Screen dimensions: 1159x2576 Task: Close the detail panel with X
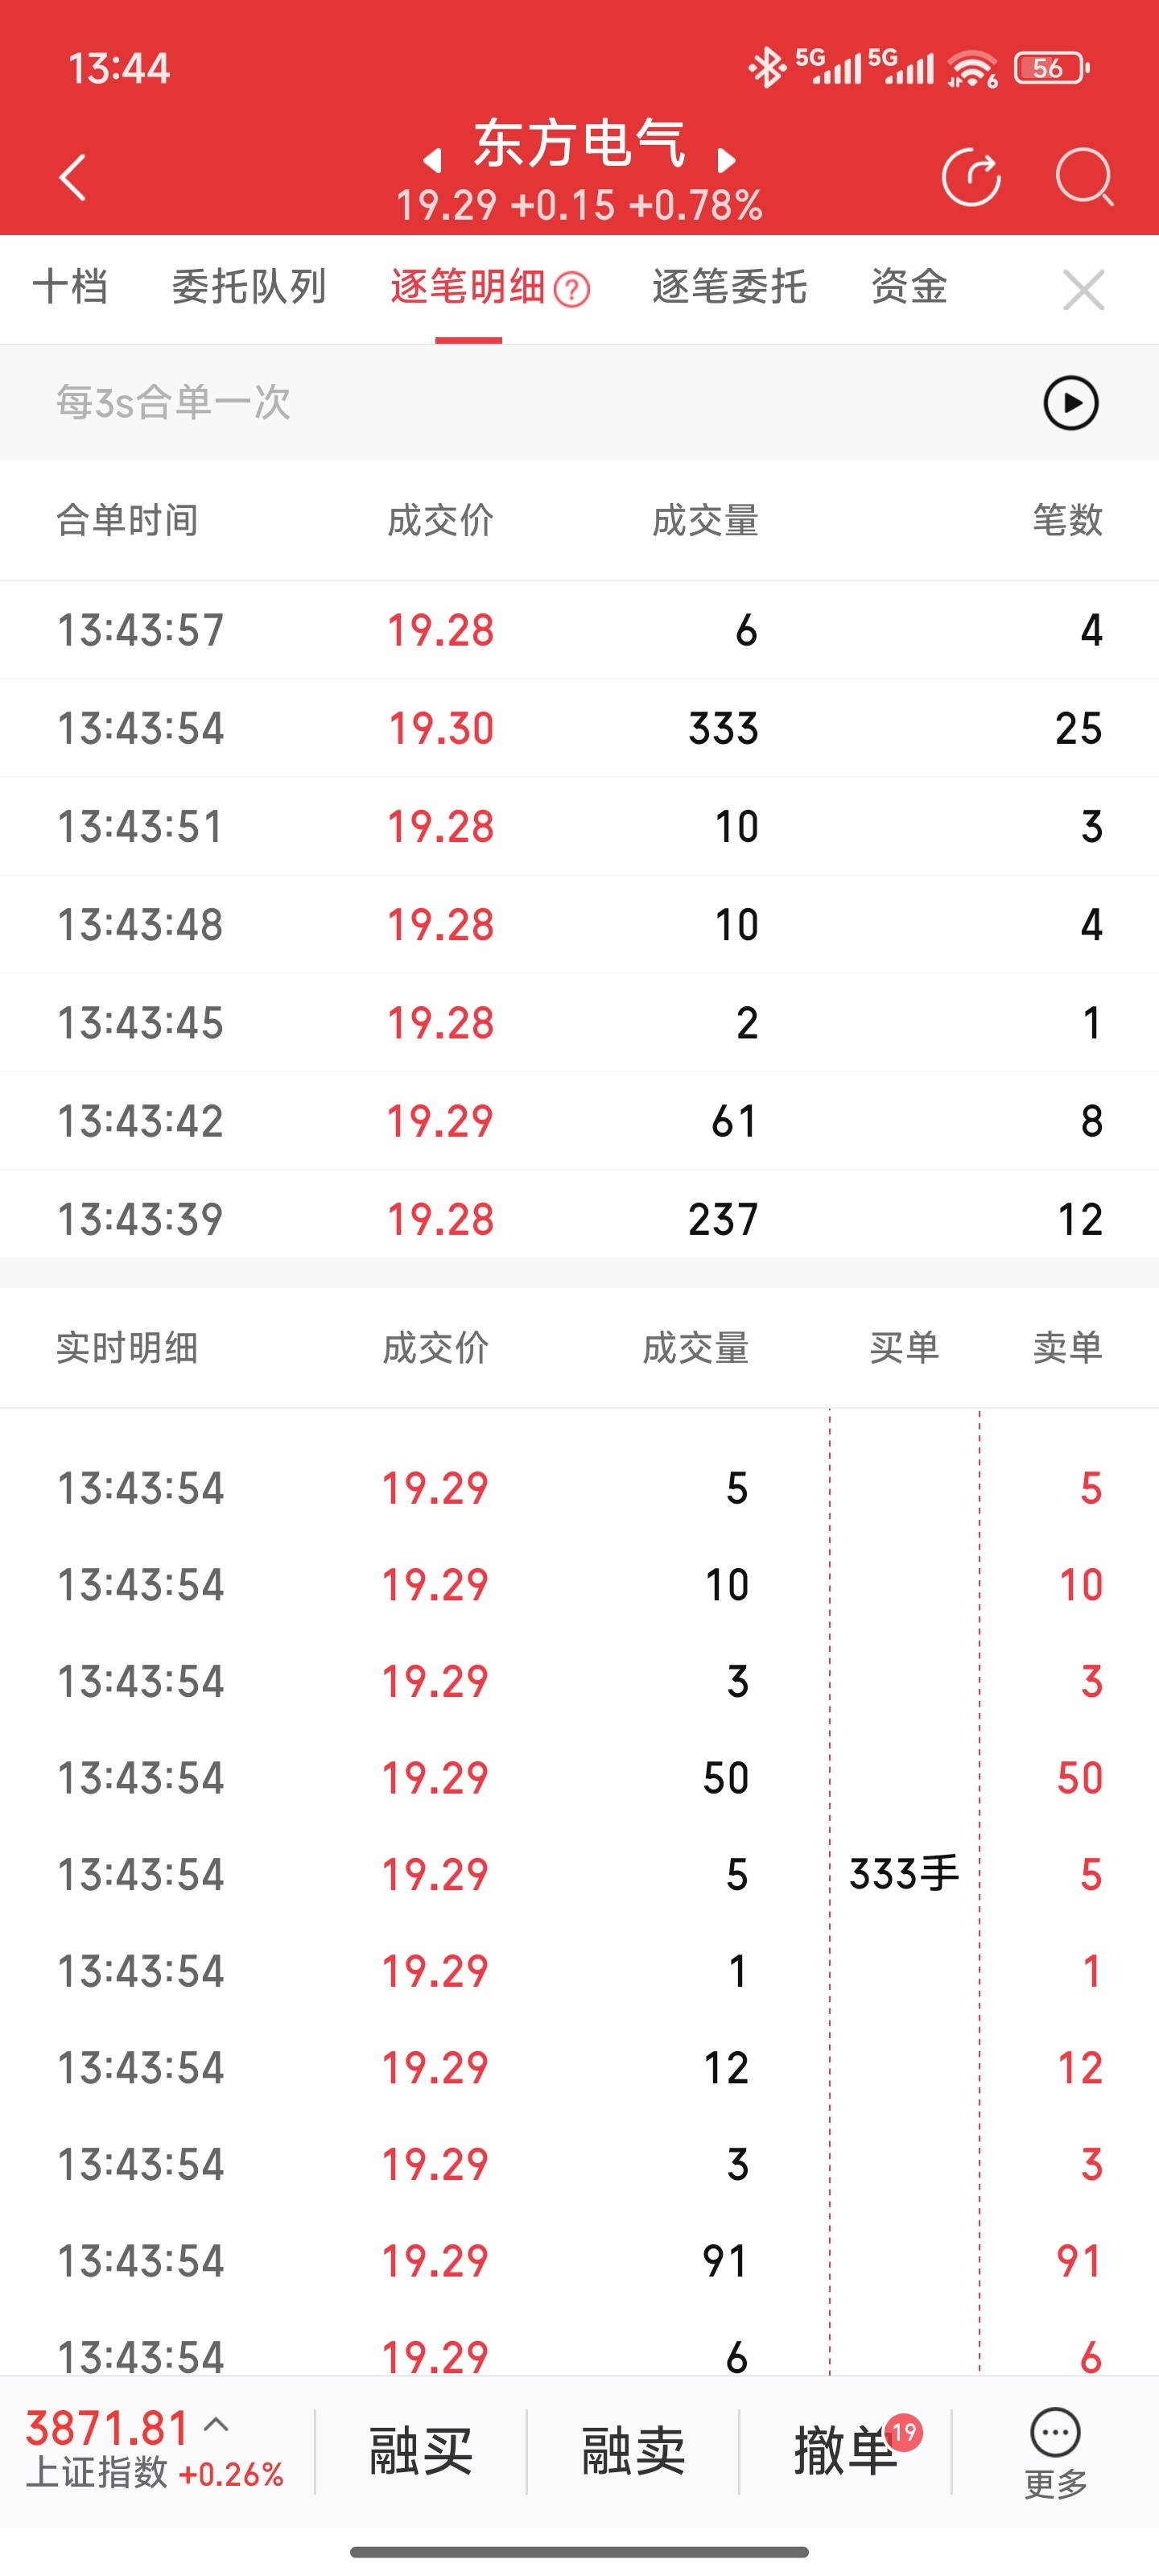pyautogui.click(x=1083, y=290)
